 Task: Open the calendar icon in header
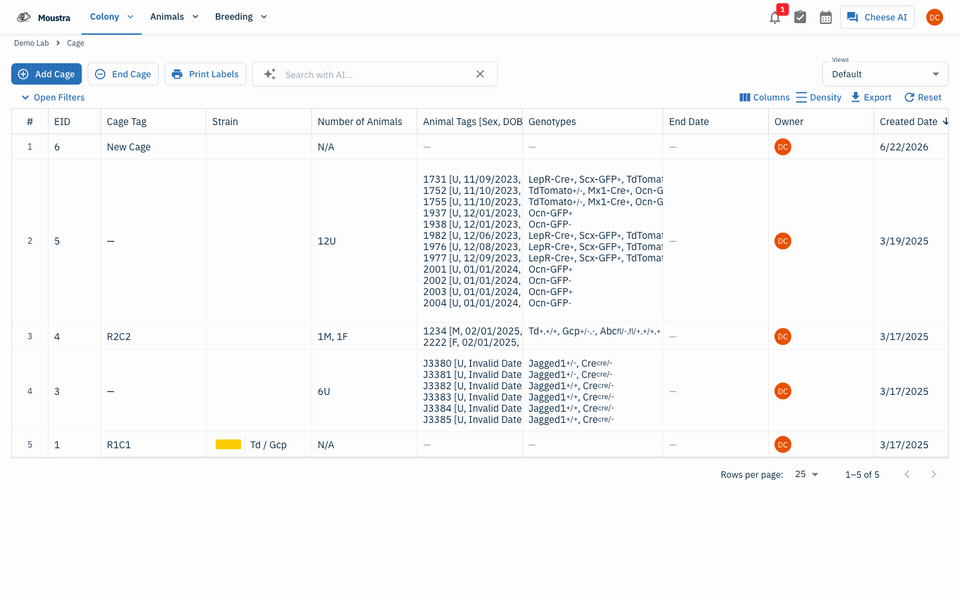point(826,17)
